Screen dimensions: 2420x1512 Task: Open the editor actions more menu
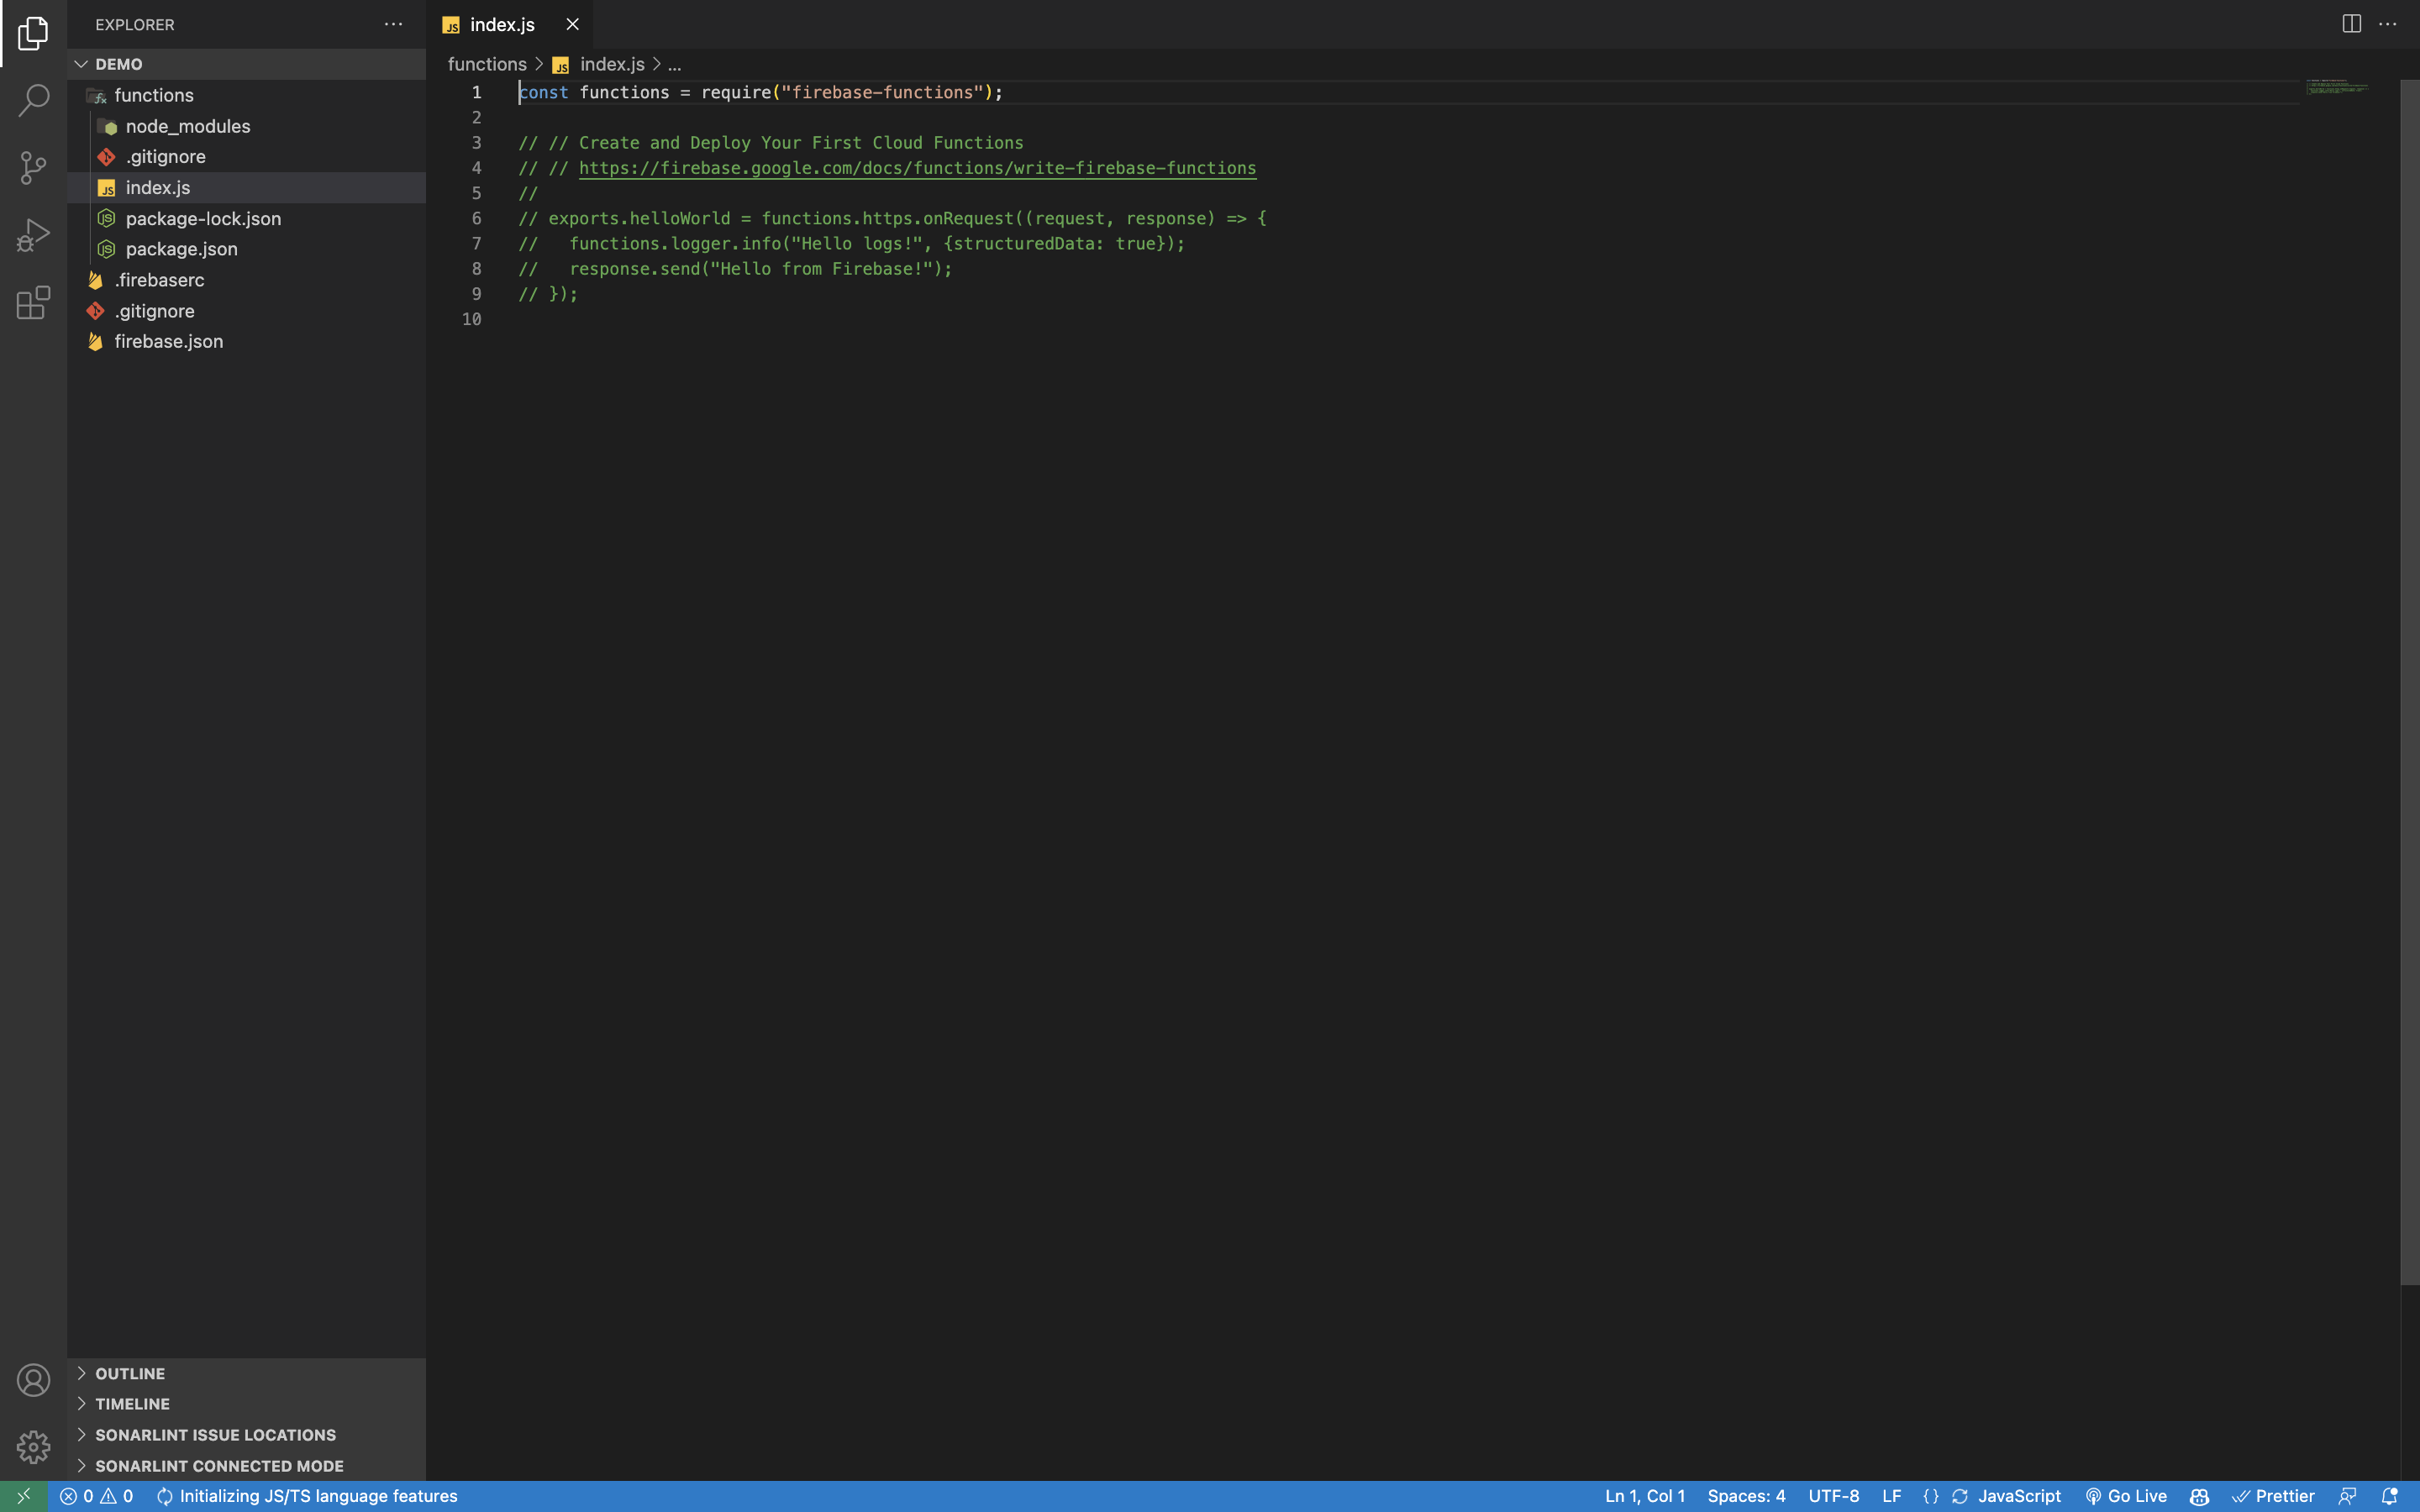(2390, 23)
